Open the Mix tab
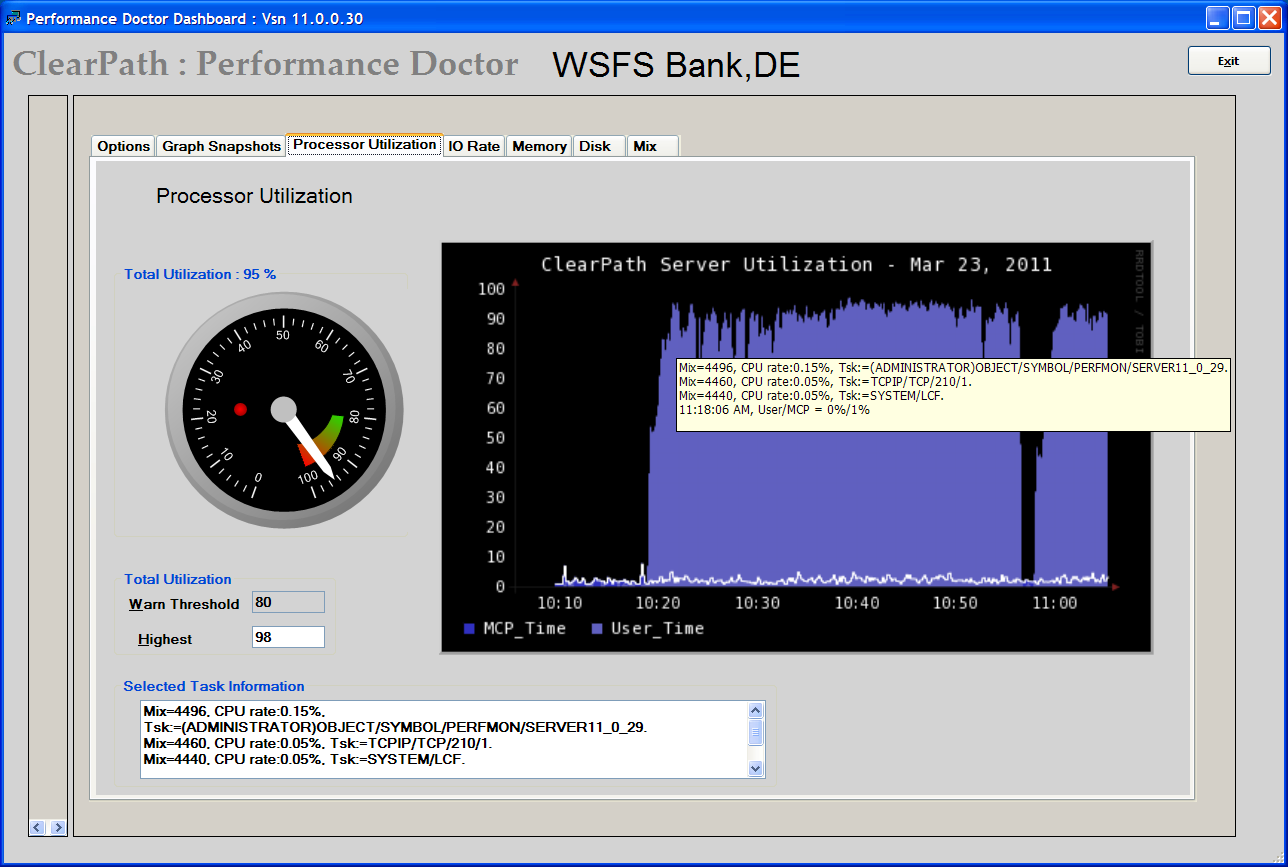Image resolution: width=1288 pixels, height=867 pixels. click(x=652, y=146)
